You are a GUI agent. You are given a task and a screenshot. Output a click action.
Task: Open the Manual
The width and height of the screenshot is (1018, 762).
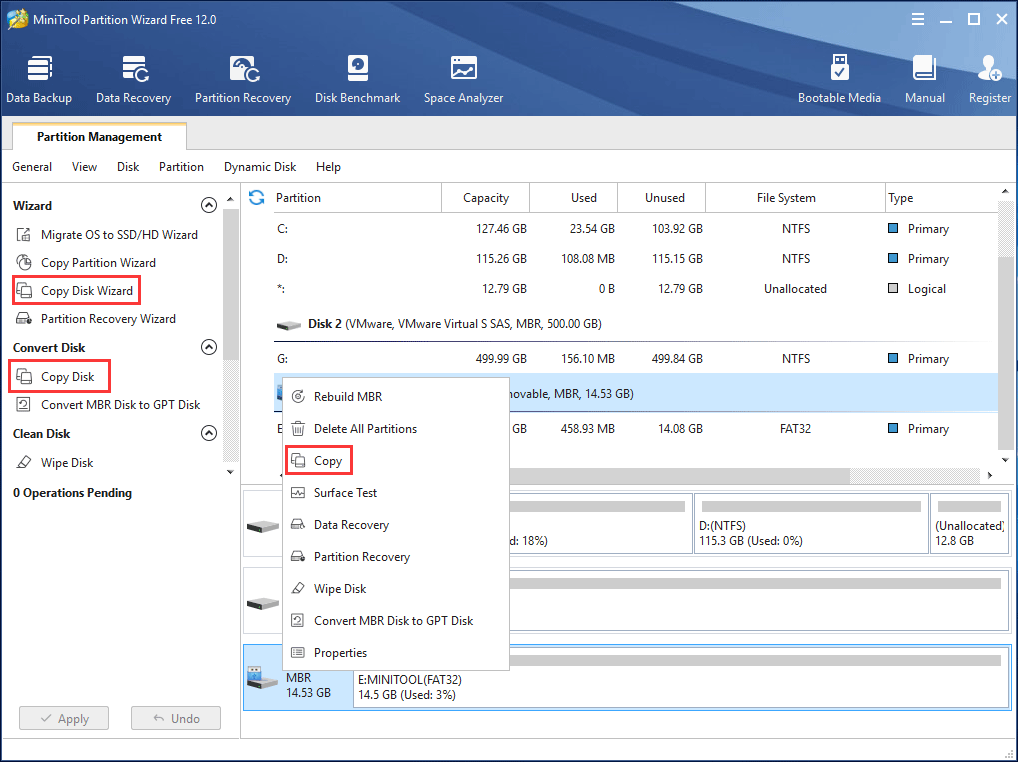(x=925, y=80)
